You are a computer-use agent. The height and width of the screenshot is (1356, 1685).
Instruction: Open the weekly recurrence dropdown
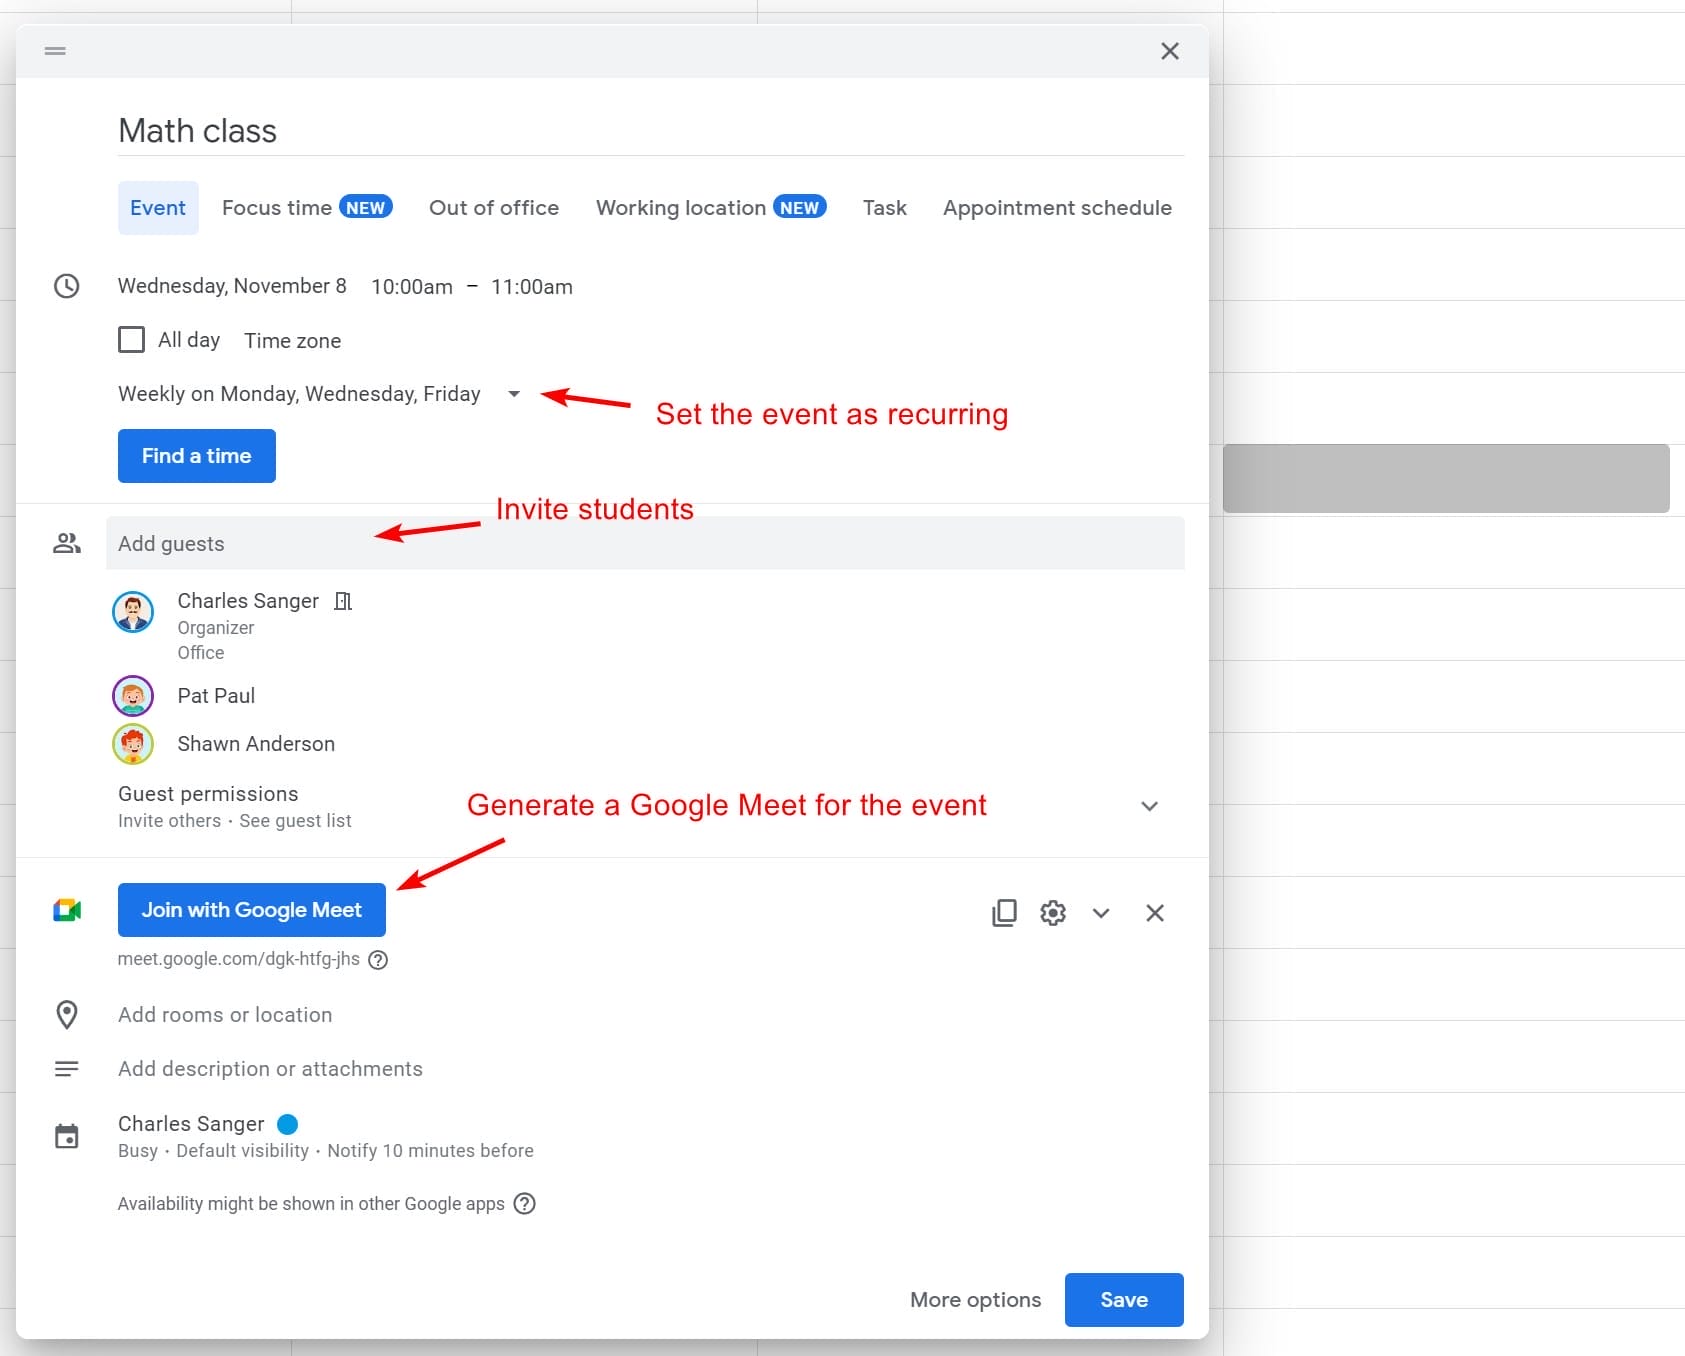coord(513,394)
